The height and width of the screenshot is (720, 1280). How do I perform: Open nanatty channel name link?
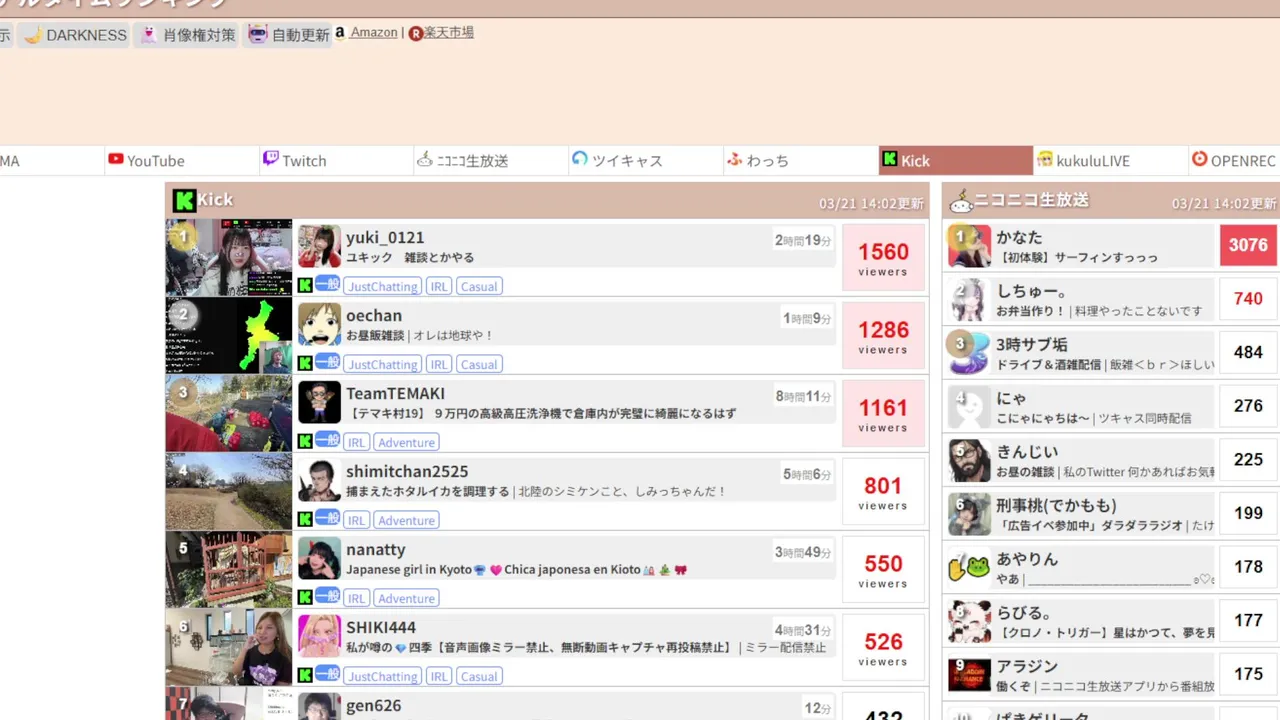(376, 550)
